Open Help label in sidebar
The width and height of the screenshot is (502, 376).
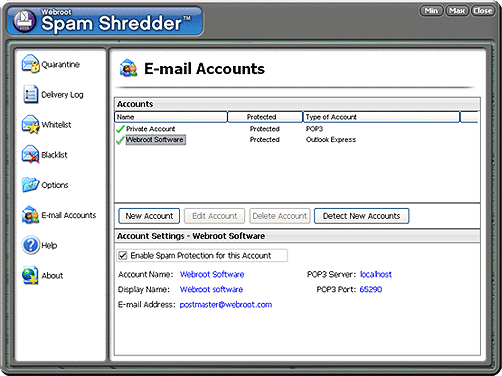pyautogui.click(x=49, y=246)
